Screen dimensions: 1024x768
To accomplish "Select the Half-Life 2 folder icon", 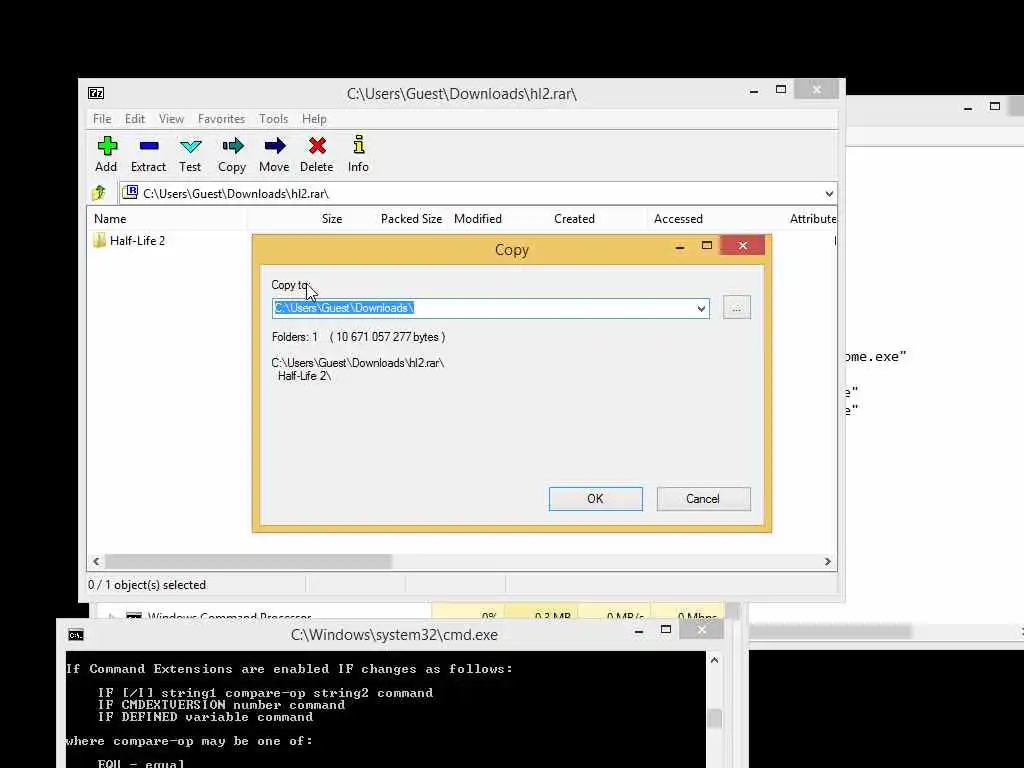I will [99, 240].
